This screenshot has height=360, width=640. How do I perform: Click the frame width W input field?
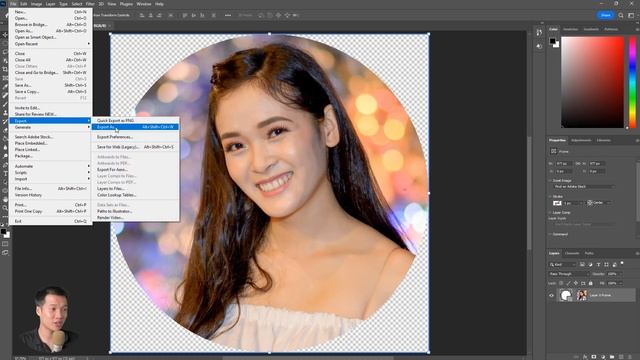point(564,163)
